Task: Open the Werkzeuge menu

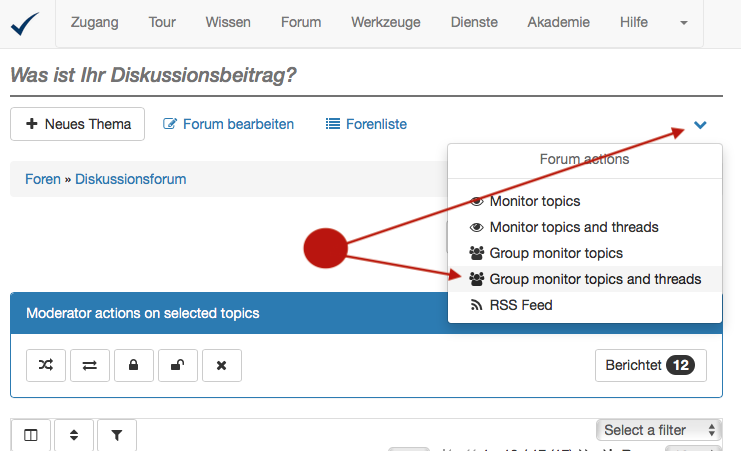Action: 386,22
